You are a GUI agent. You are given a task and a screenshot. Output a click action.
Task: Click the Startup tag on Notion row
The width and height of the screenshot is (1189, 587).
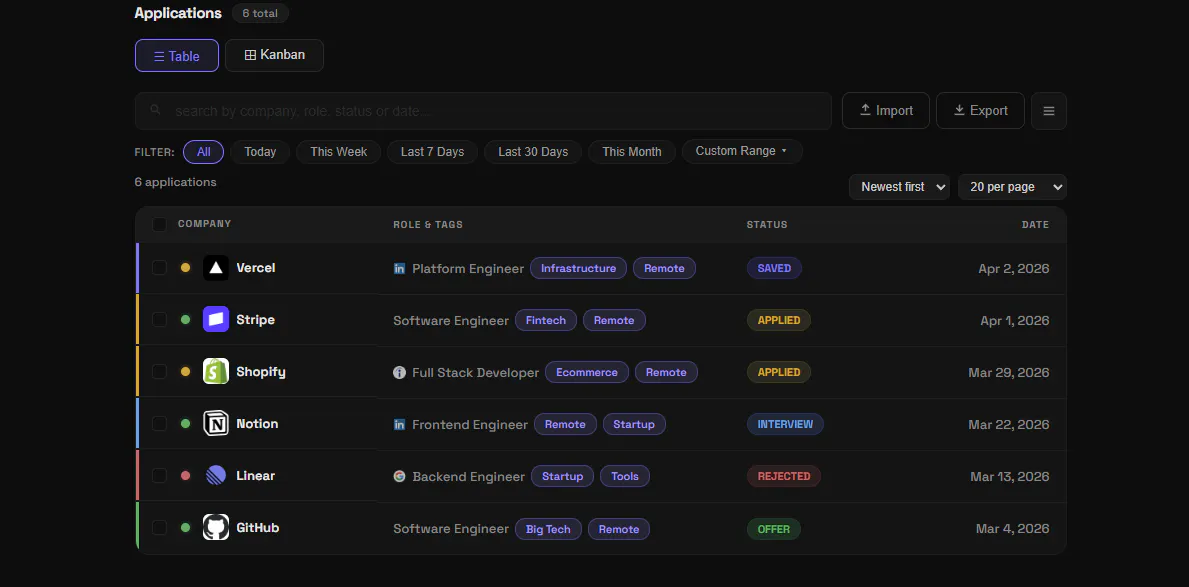(634, 424)
